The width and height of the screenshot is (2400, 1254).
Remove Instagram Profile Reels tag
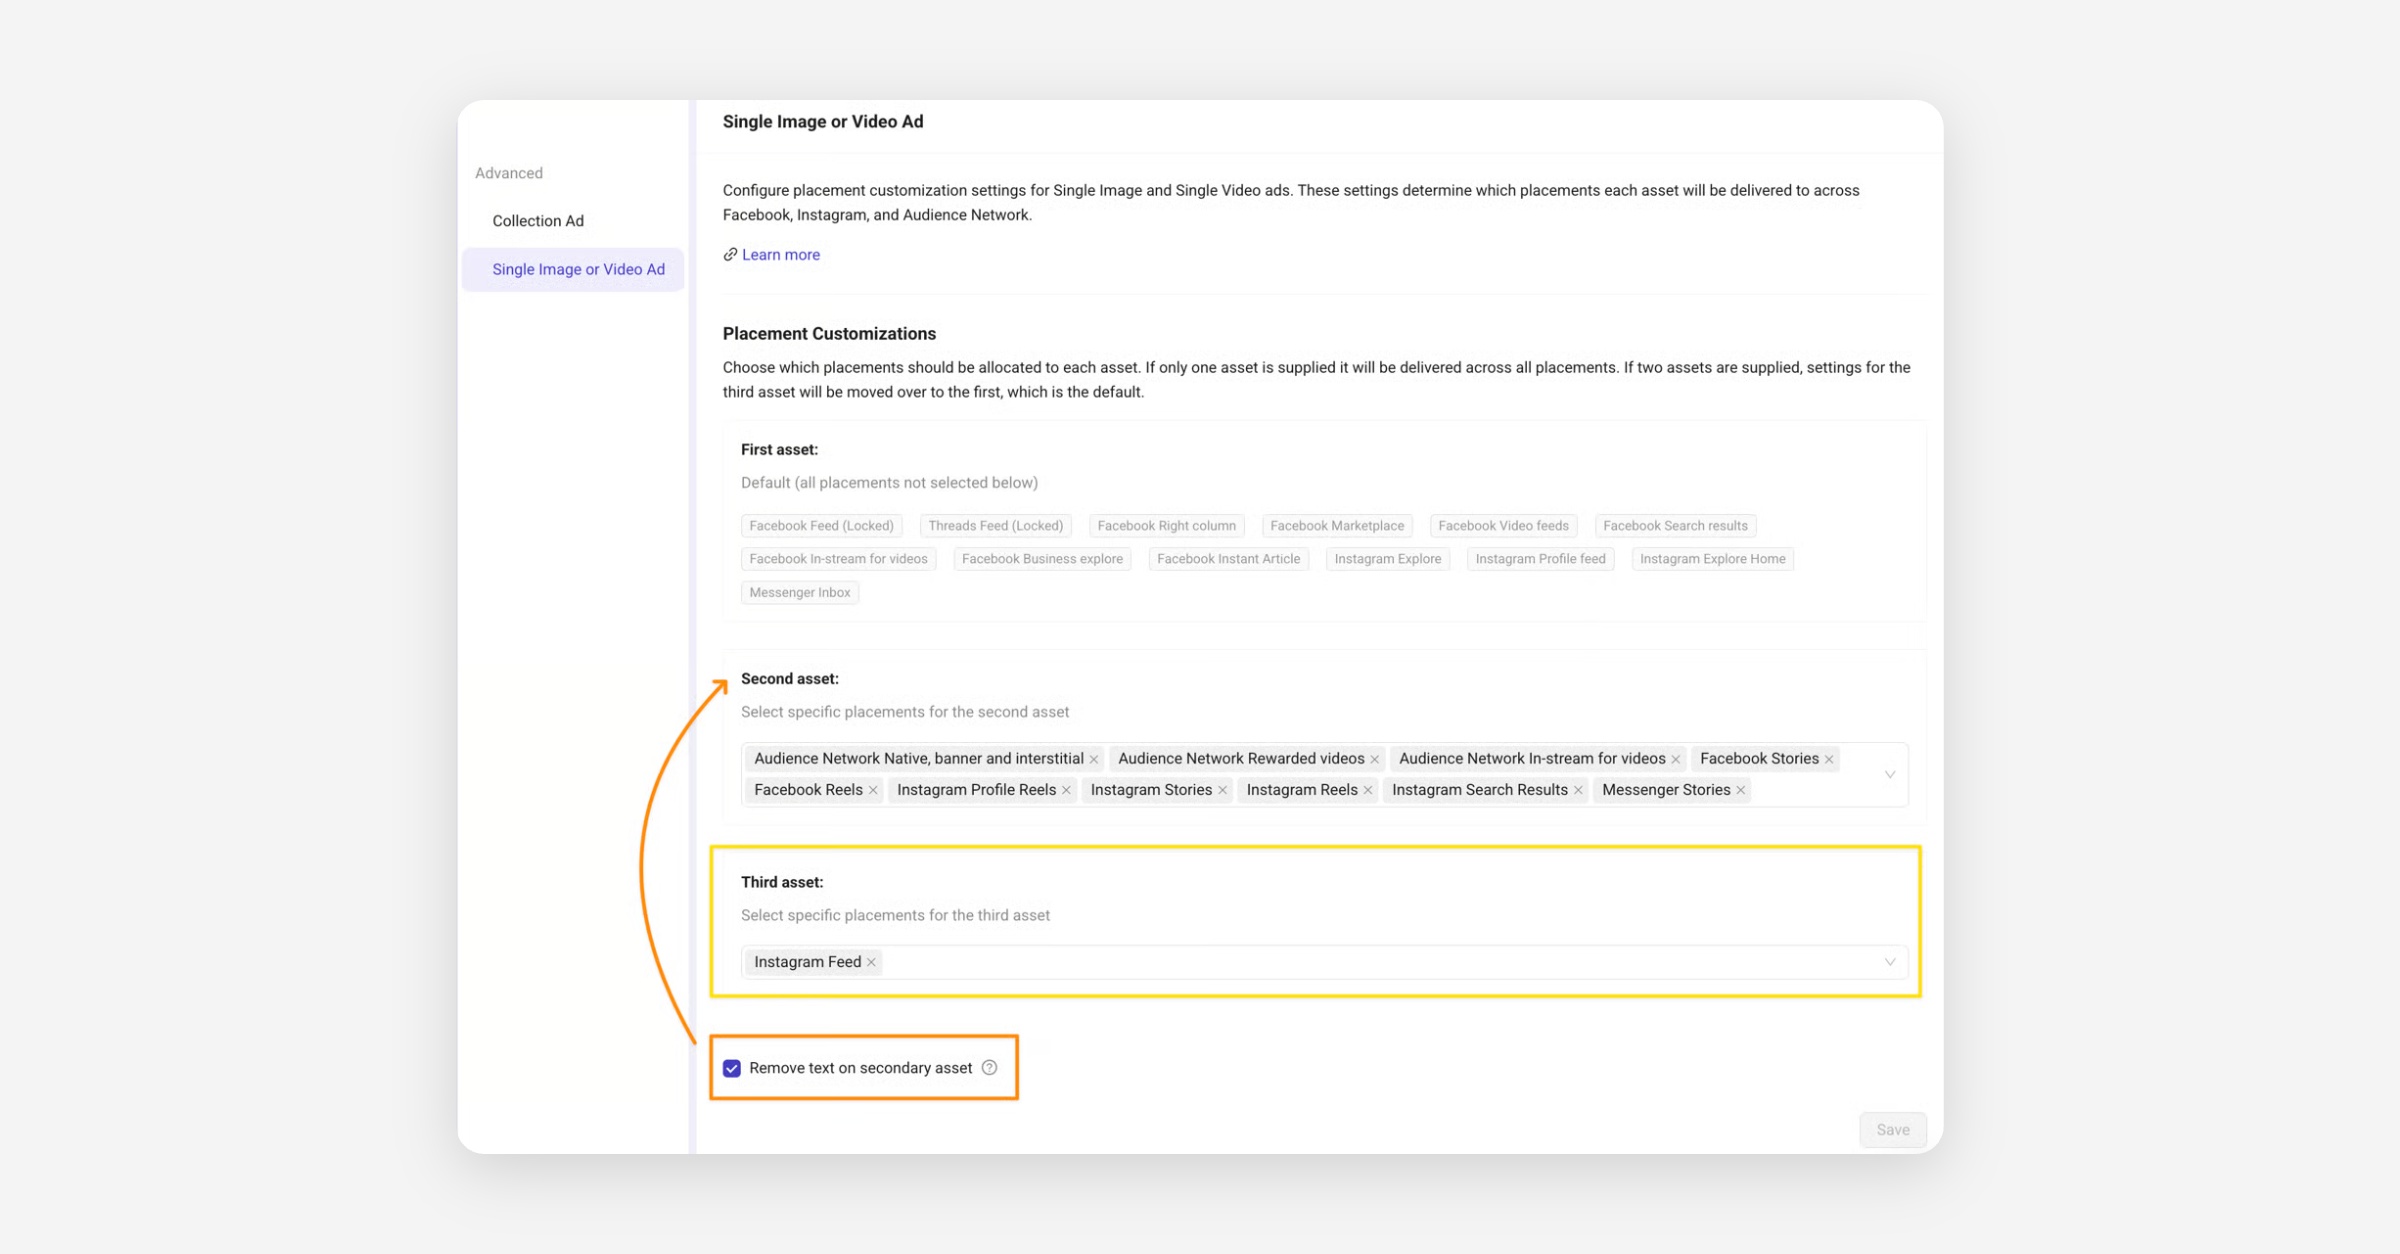coord(1066,790)
